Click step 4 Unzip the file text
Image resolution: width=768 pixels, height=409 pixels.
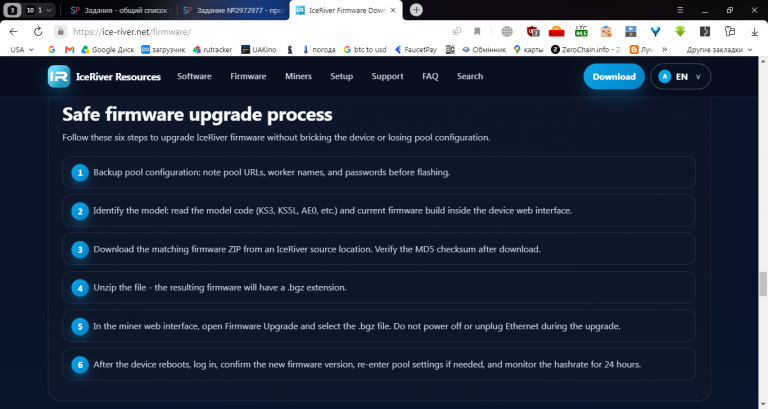pyautogui.click(x=220, y=288)
